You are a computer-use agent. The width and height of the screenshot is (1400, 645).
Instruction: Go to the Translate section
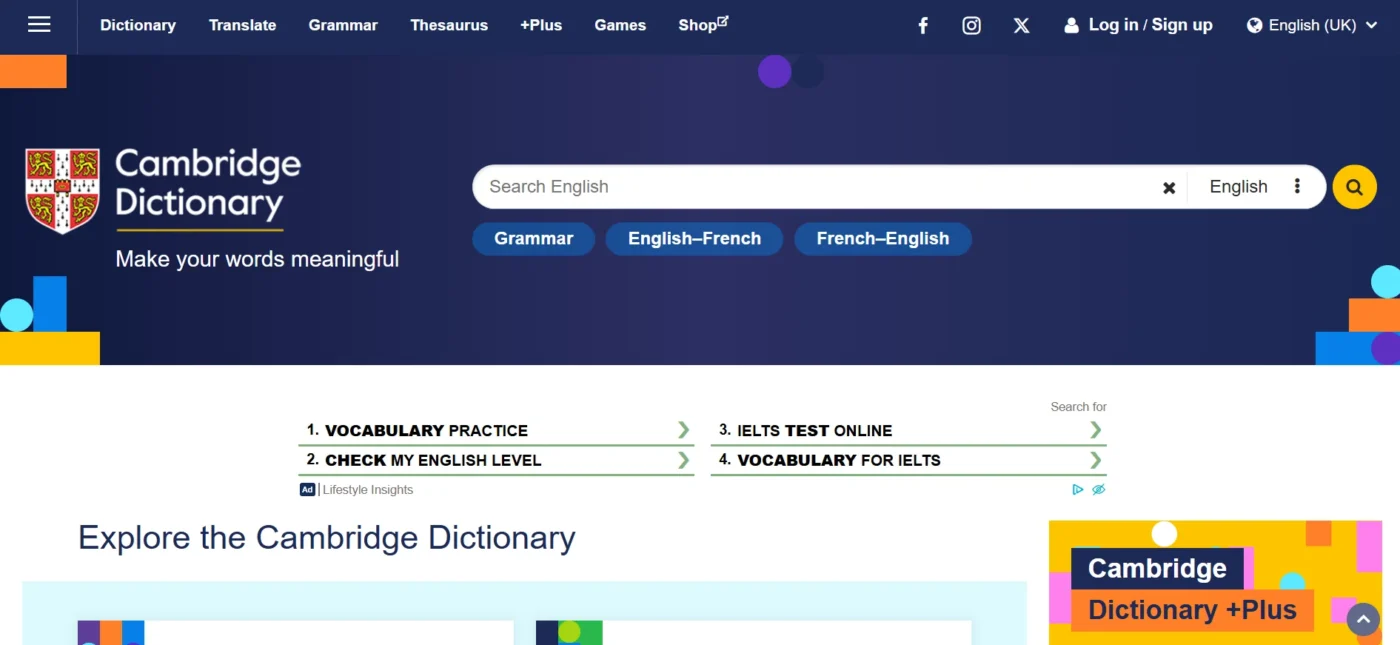(x=242, y=26)
